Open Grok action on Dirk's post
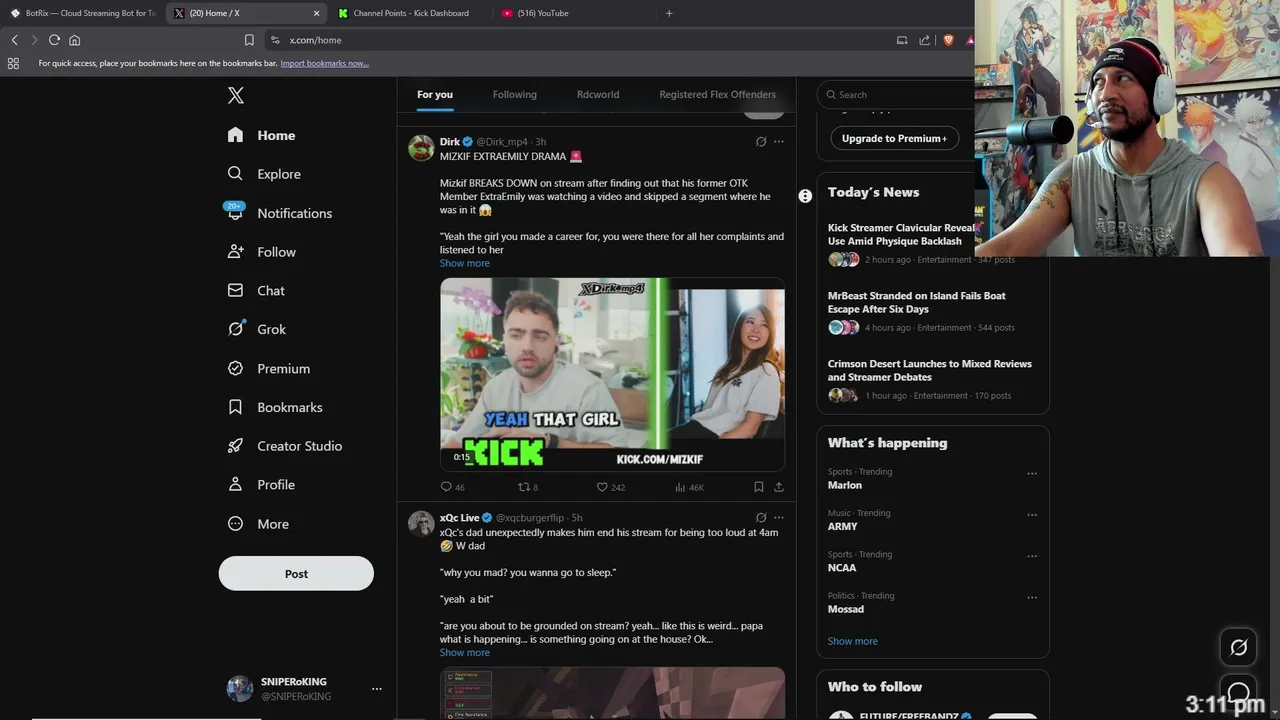The width and height of the screenshot is (1280, 720). (x=761, y=142)
